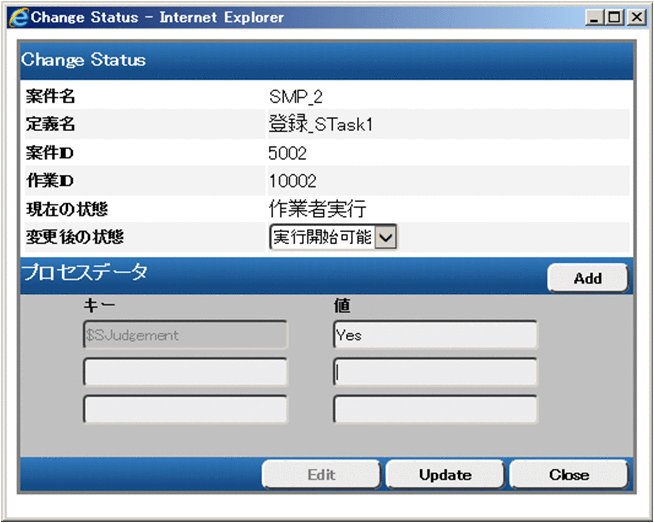Click the second row key field
Screen dimensions: 654x523
185,372
